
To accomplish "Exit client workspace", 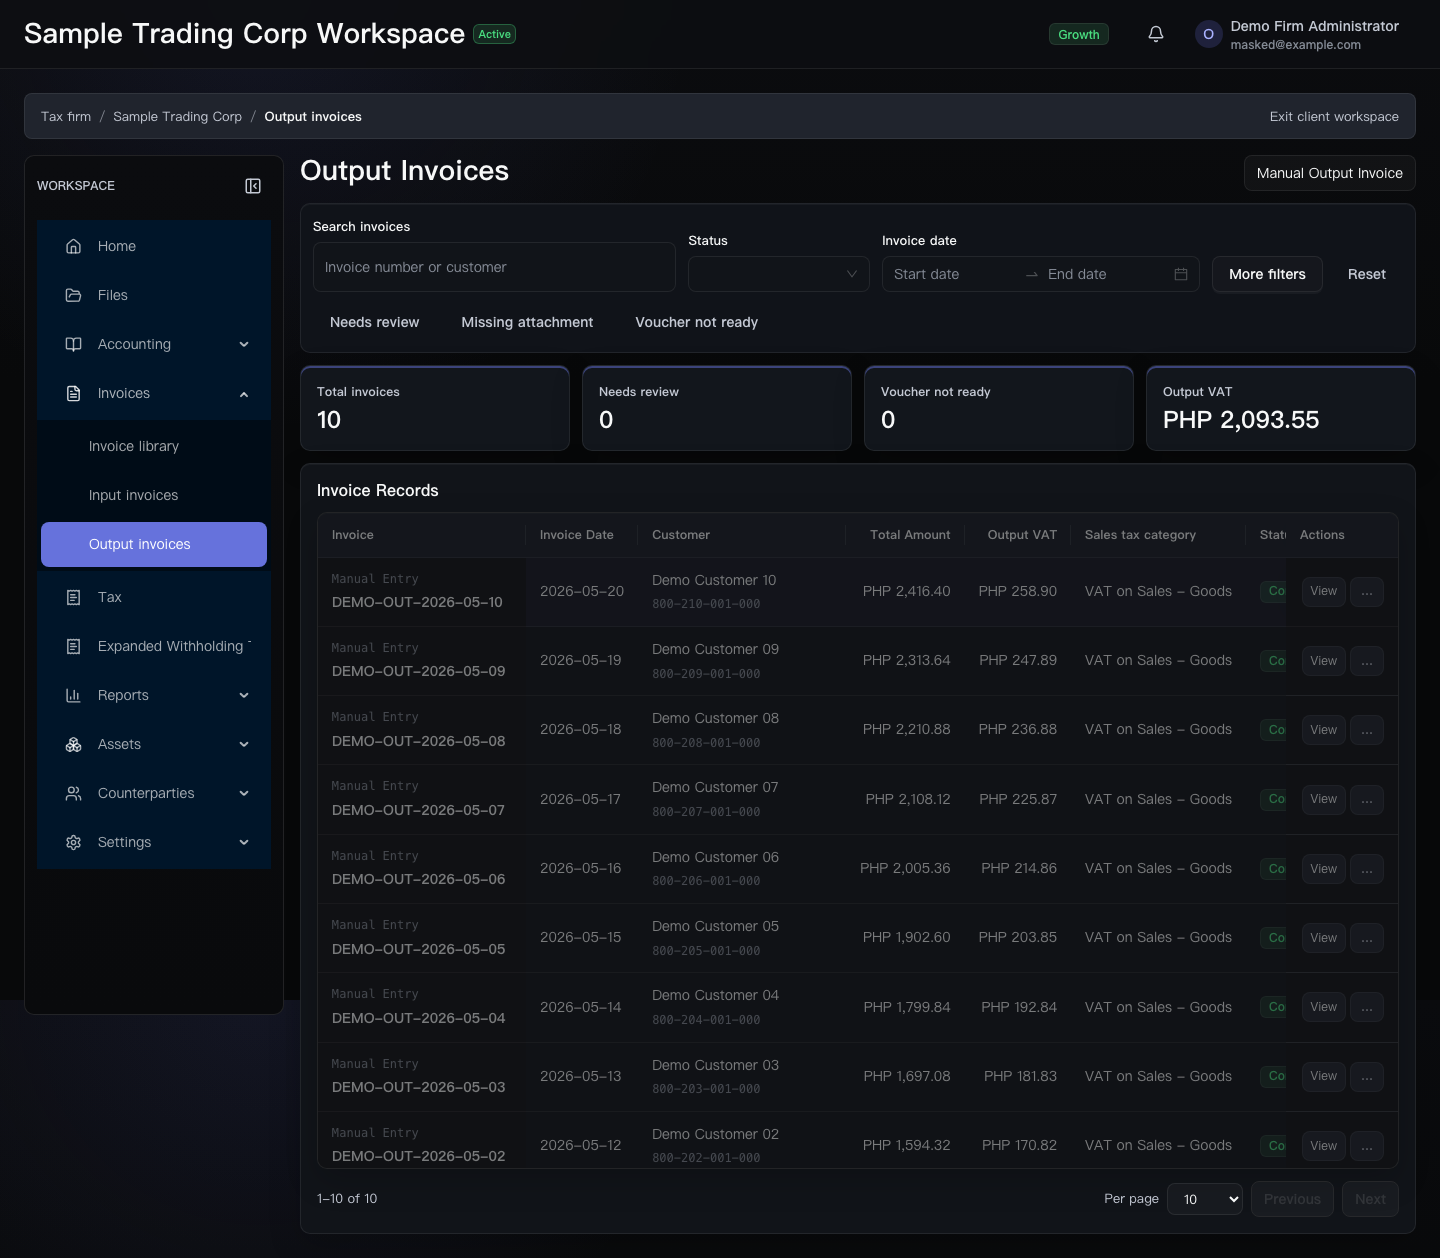I will pos(1334,116).
